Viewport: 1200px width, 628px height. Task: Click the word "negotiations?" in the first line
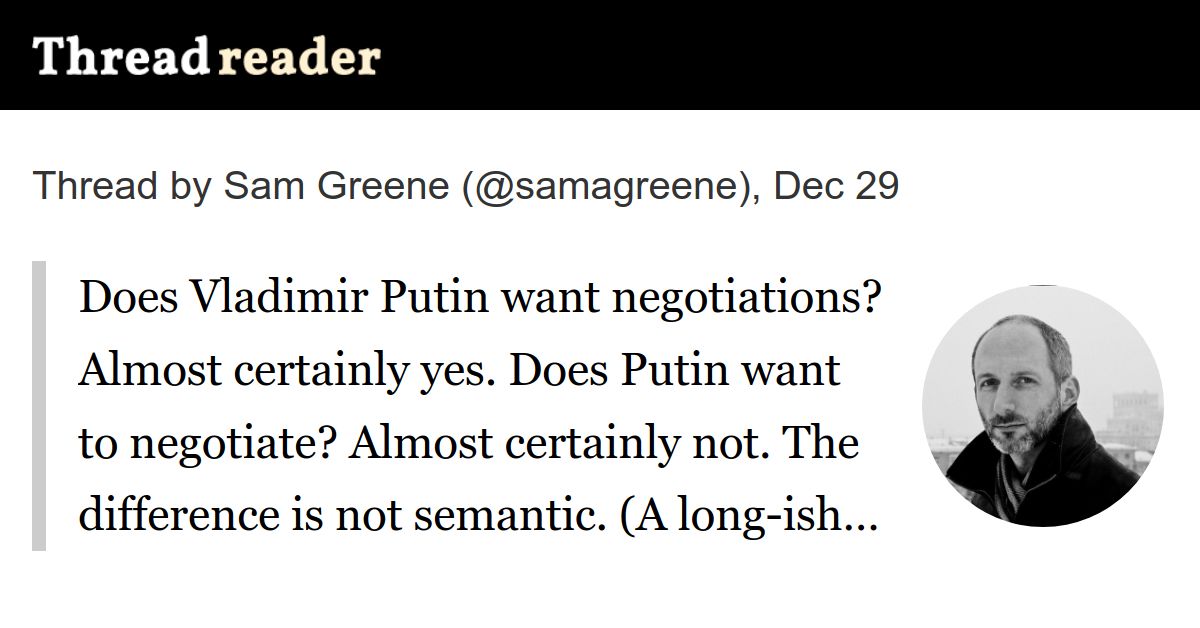click(746, 299)
